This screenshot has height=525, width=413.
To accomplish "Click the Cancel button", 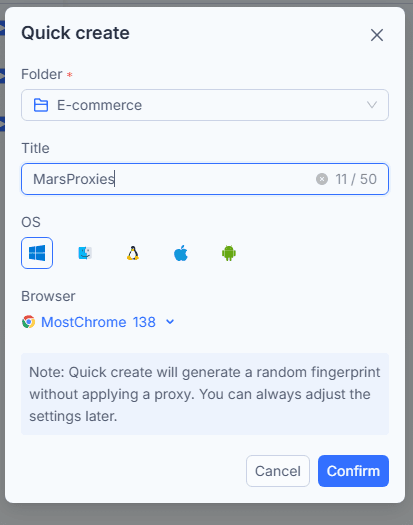I will click(x=278, y=471).
